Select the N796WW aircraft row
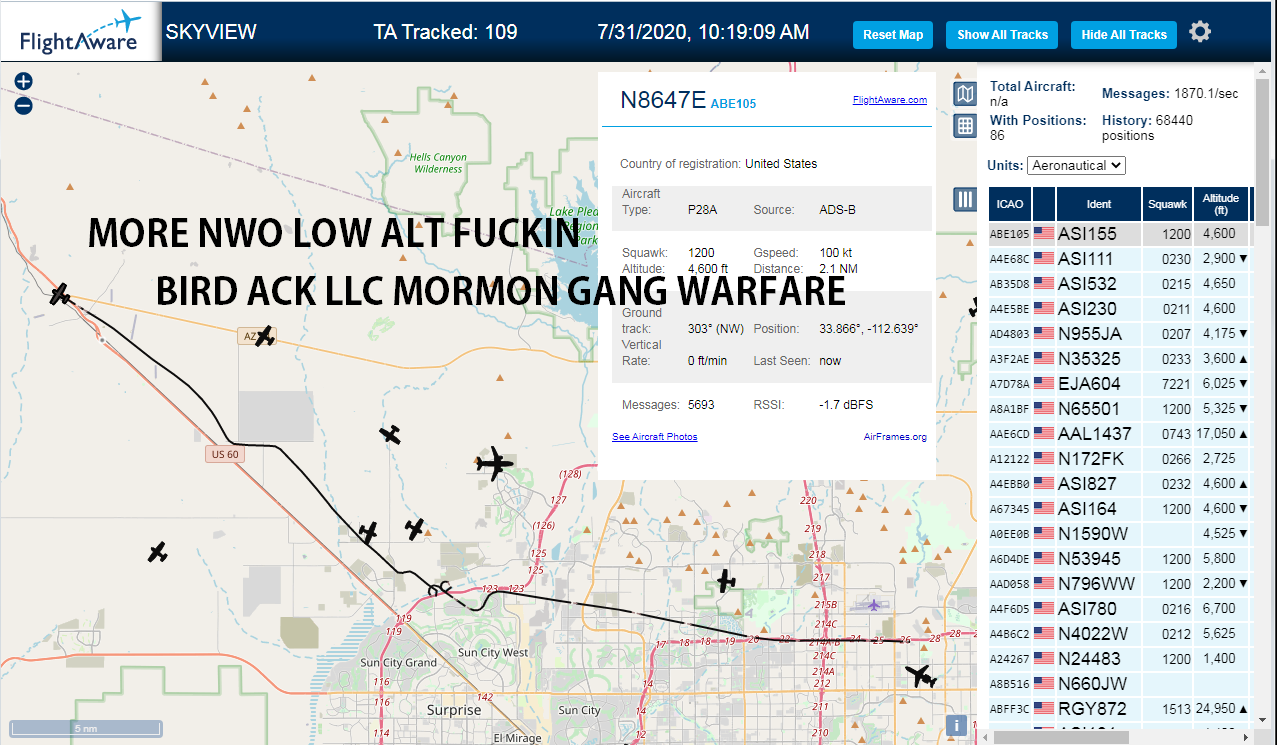 tap(1119, 584)
